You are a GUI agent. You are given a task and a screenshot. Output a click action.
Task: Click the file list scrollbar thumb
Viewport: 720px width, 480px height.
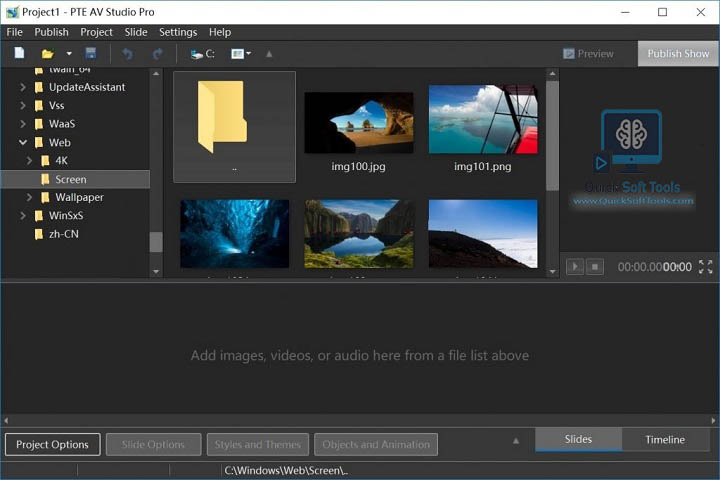click(552, 136)
